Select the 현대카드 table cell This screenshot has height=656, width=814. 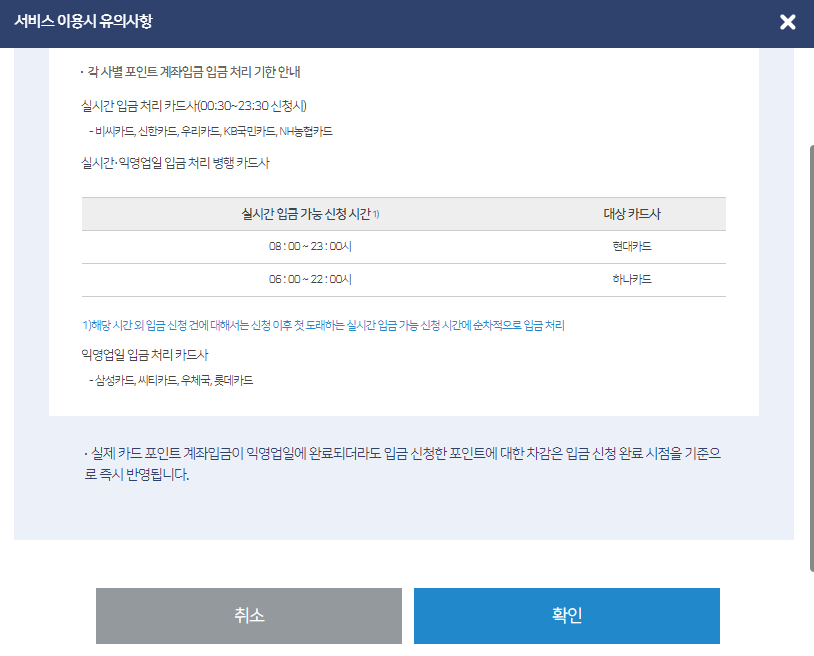pyautogui.click(x=632, y=247)
